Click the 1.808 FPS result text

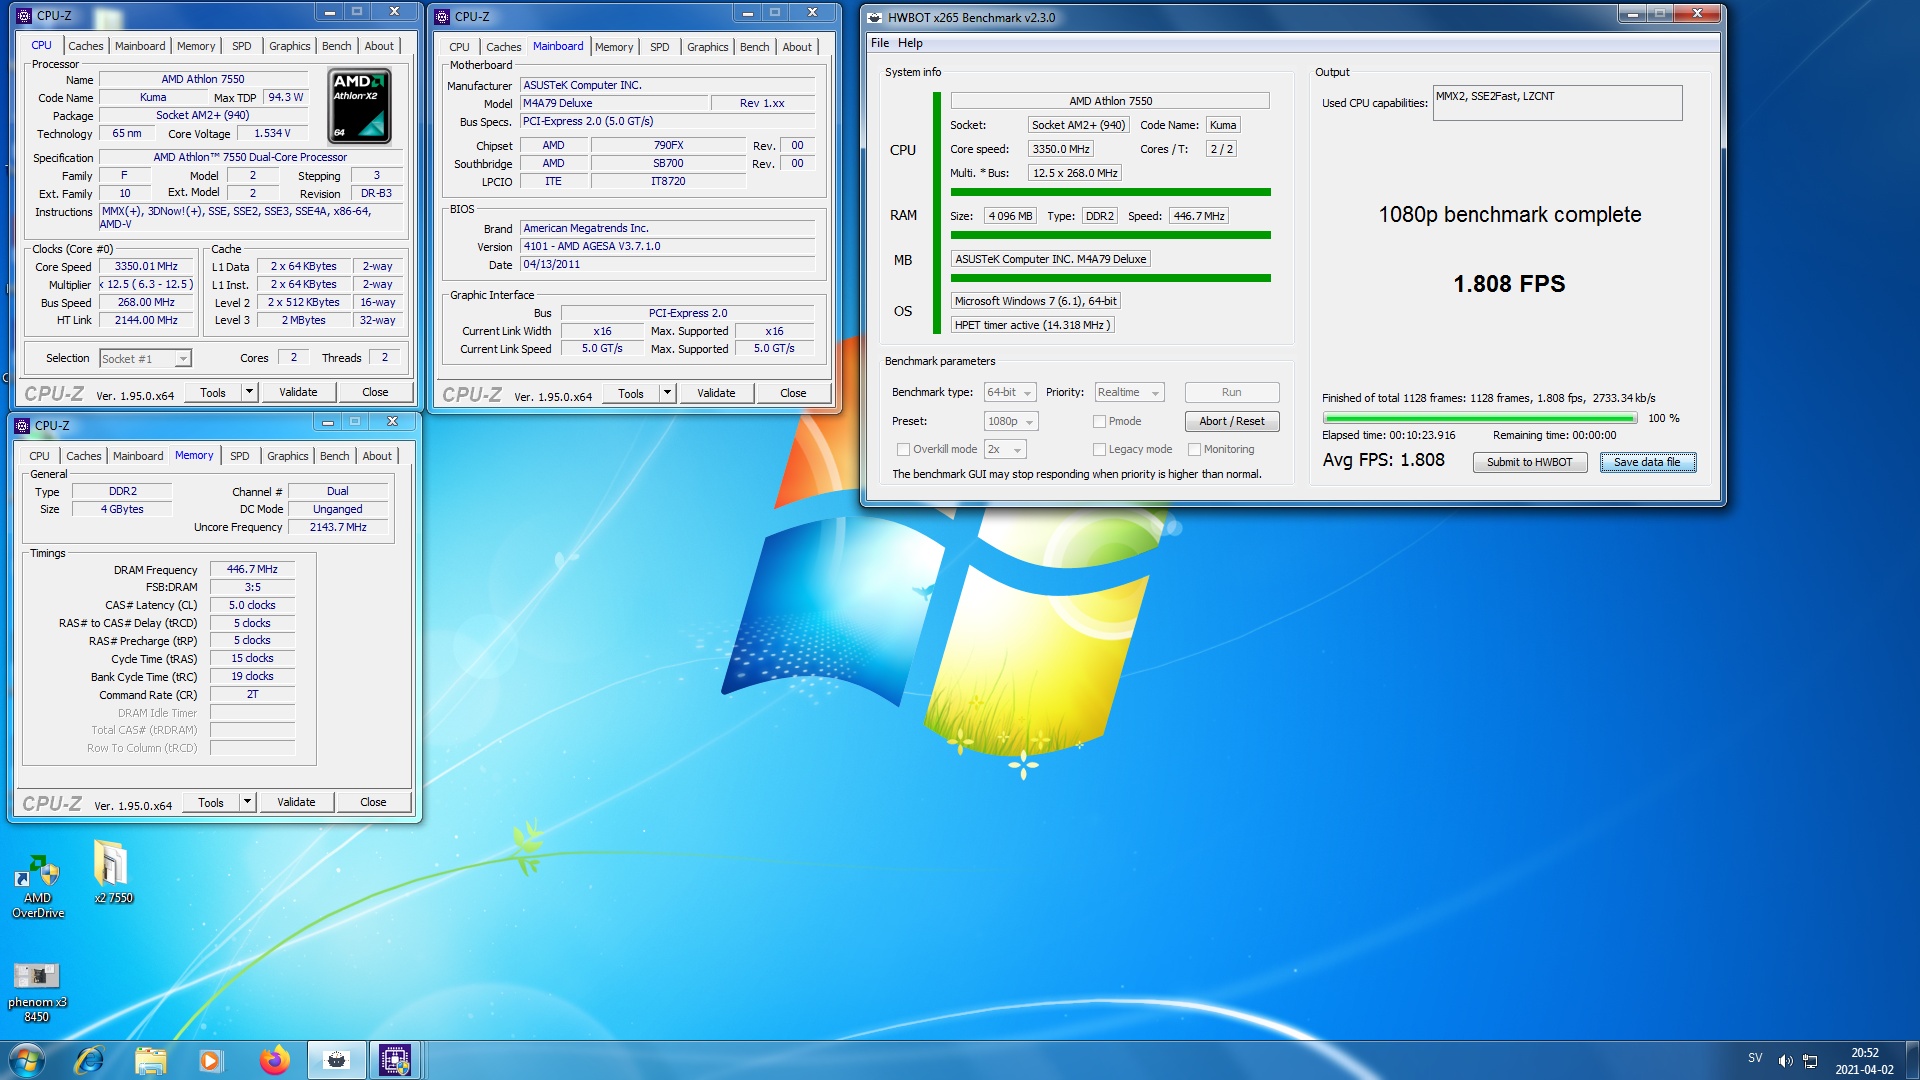(1508, 284)
